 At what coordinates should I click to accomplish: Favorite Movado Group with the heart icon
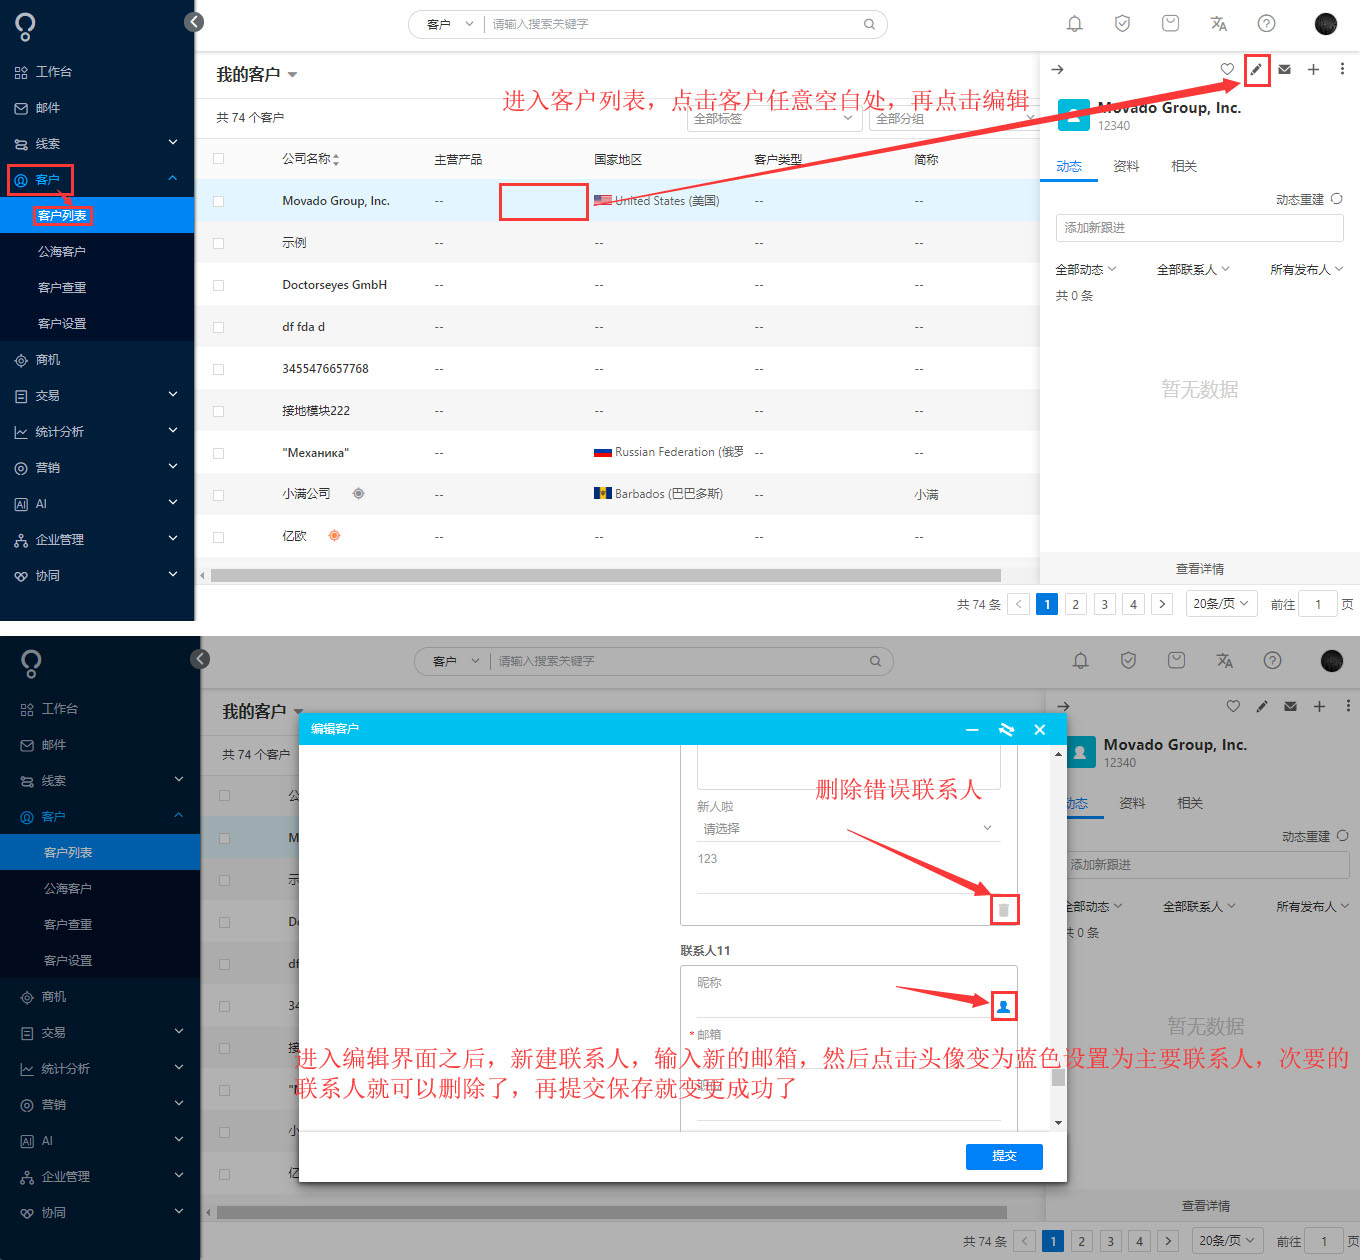pyautogui.click(x=1227, y=69)
